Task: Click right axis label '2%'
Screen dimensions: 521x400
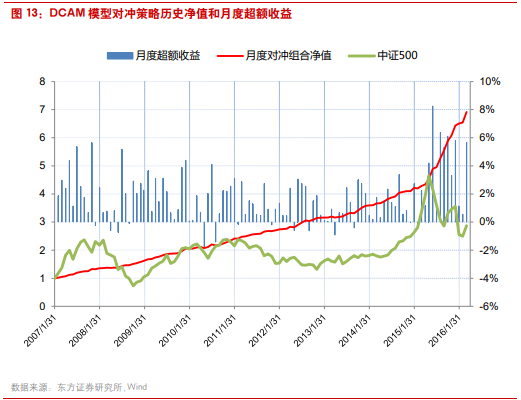Action: pyautogui.click(x=487, y=194)
